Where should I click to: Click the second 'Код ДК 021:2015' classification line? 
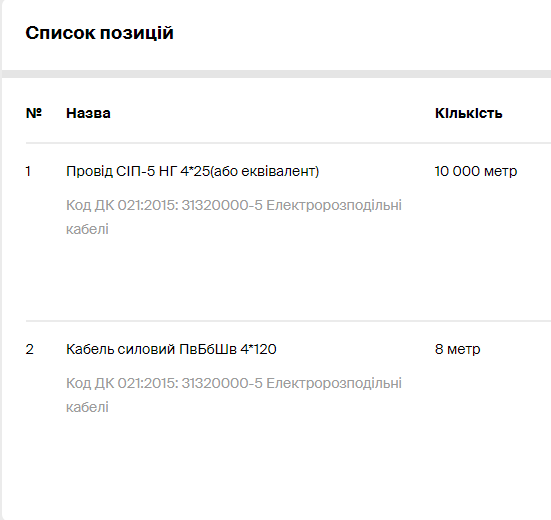click(x=234, y=395)
